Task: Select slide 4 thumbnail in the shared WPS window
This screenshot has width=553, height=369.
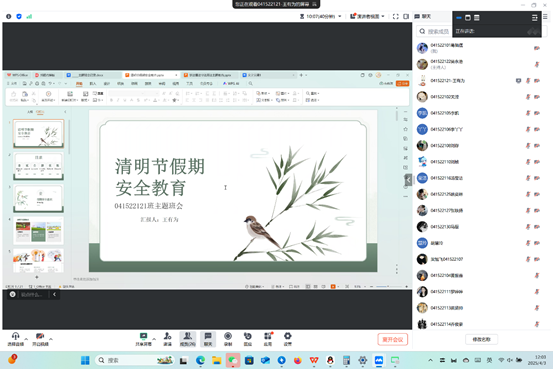Action: point(38,230)
